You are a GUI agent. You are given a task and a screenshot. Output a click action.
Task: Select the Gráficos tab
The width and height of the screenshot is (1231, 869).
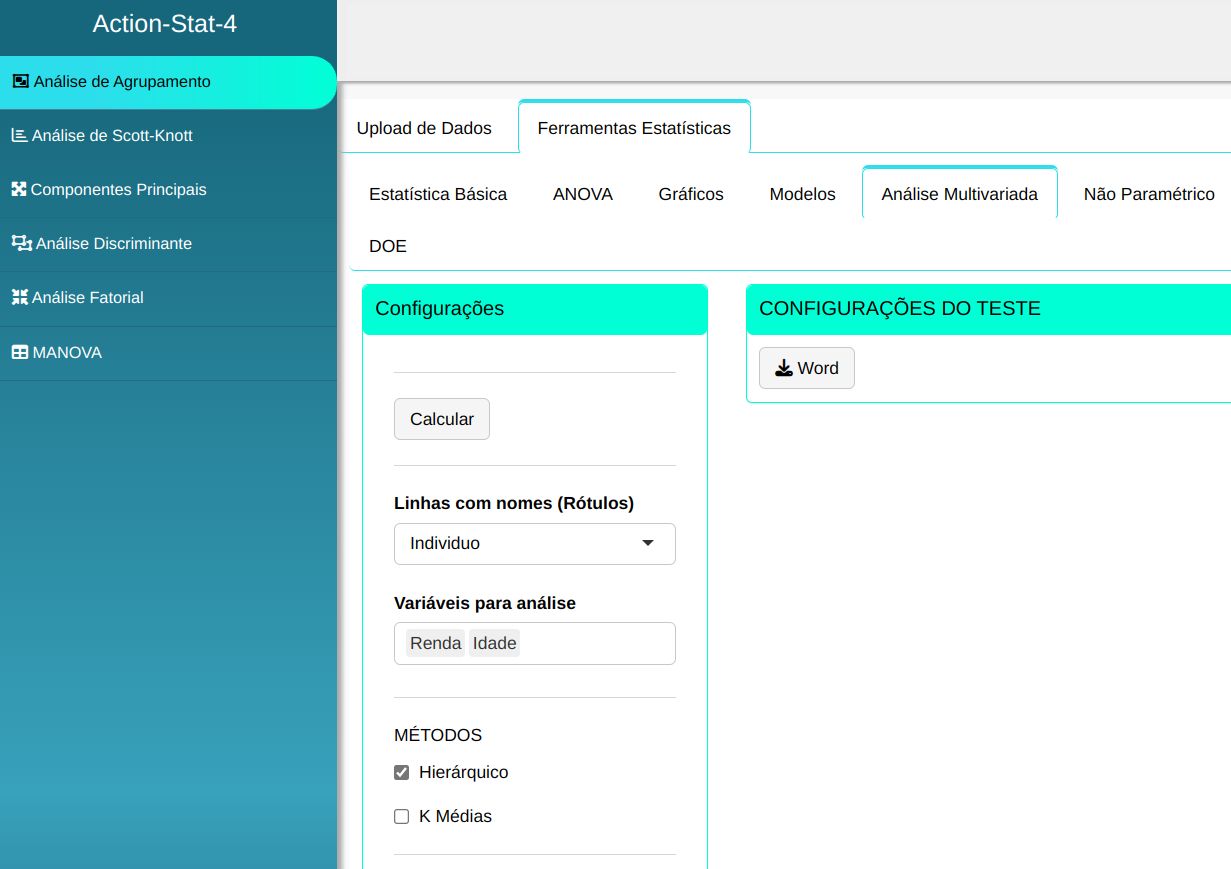(691, 194)
